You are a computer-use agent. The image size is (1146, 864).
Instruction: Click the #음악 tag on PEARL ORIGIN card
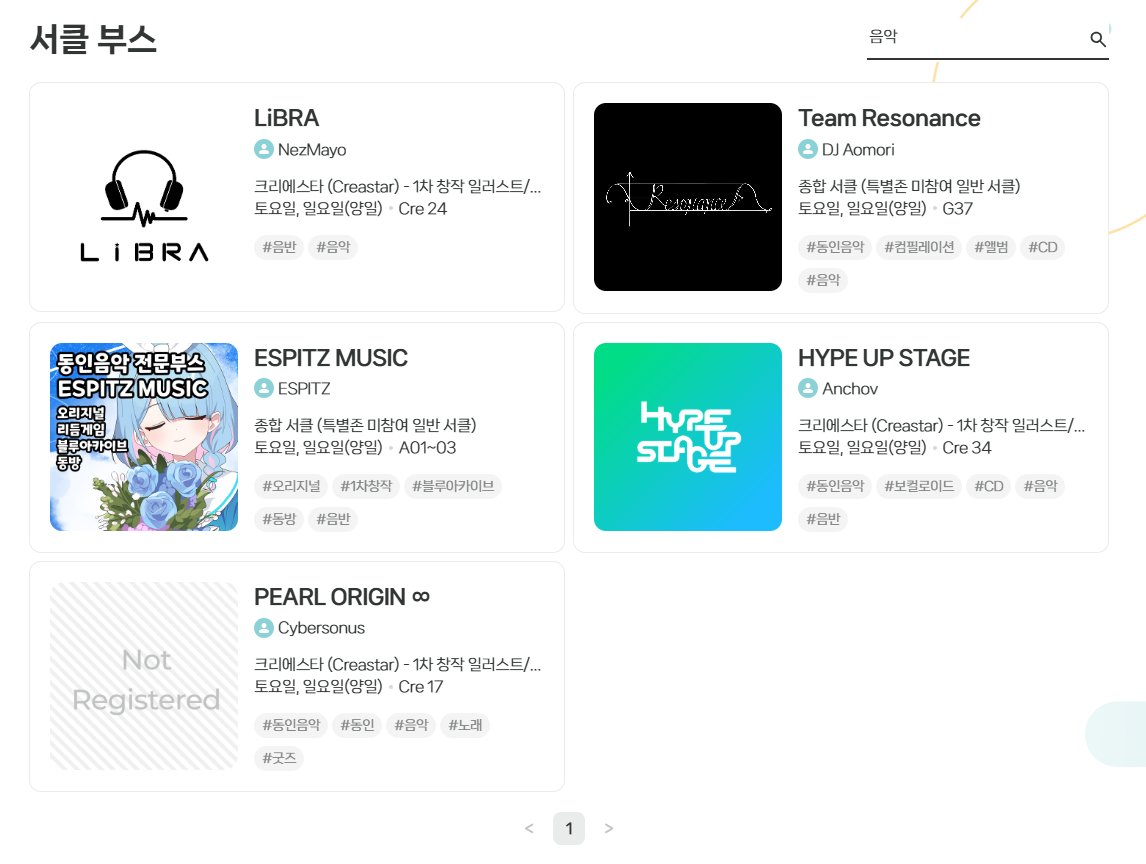coord(411,725)
